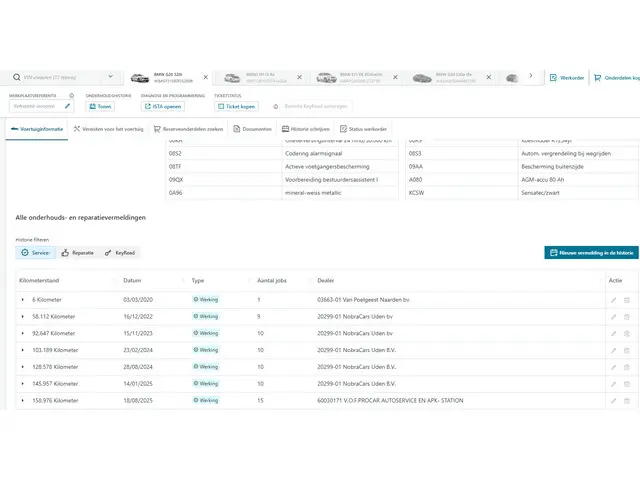This screenshot has height=480, width=640.
Task: Open the Reserveonderdelen zoeken tab
Action: tap(189, 129)
